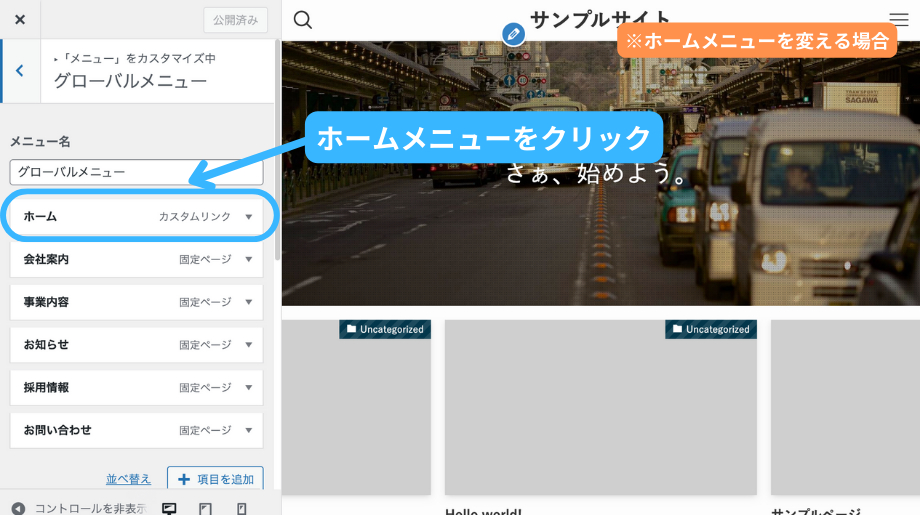Go back using the left chevron arrow

pyautogui.click(x=20, y=71)
